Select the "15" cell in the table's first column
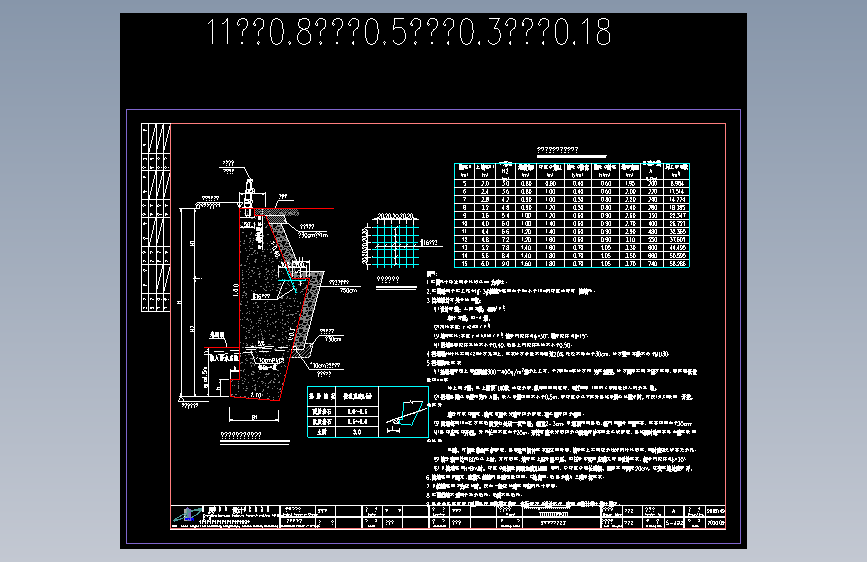 click(464, 264)
